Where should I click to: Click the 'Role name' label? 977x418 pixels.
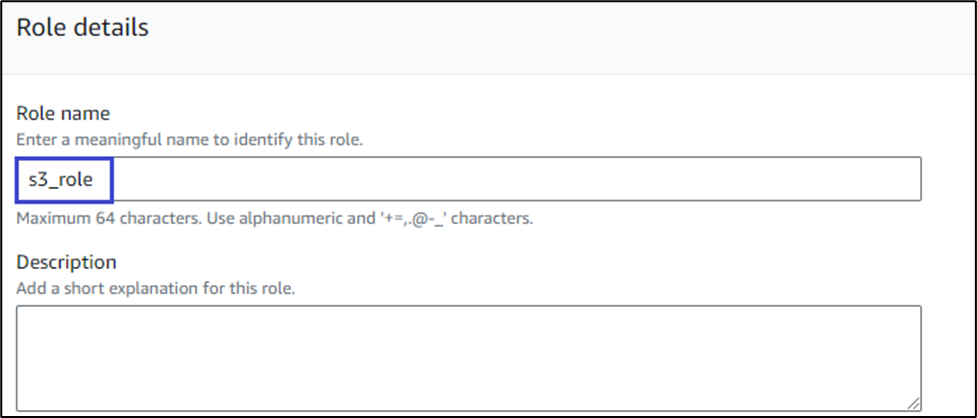[x=63, y=114]
